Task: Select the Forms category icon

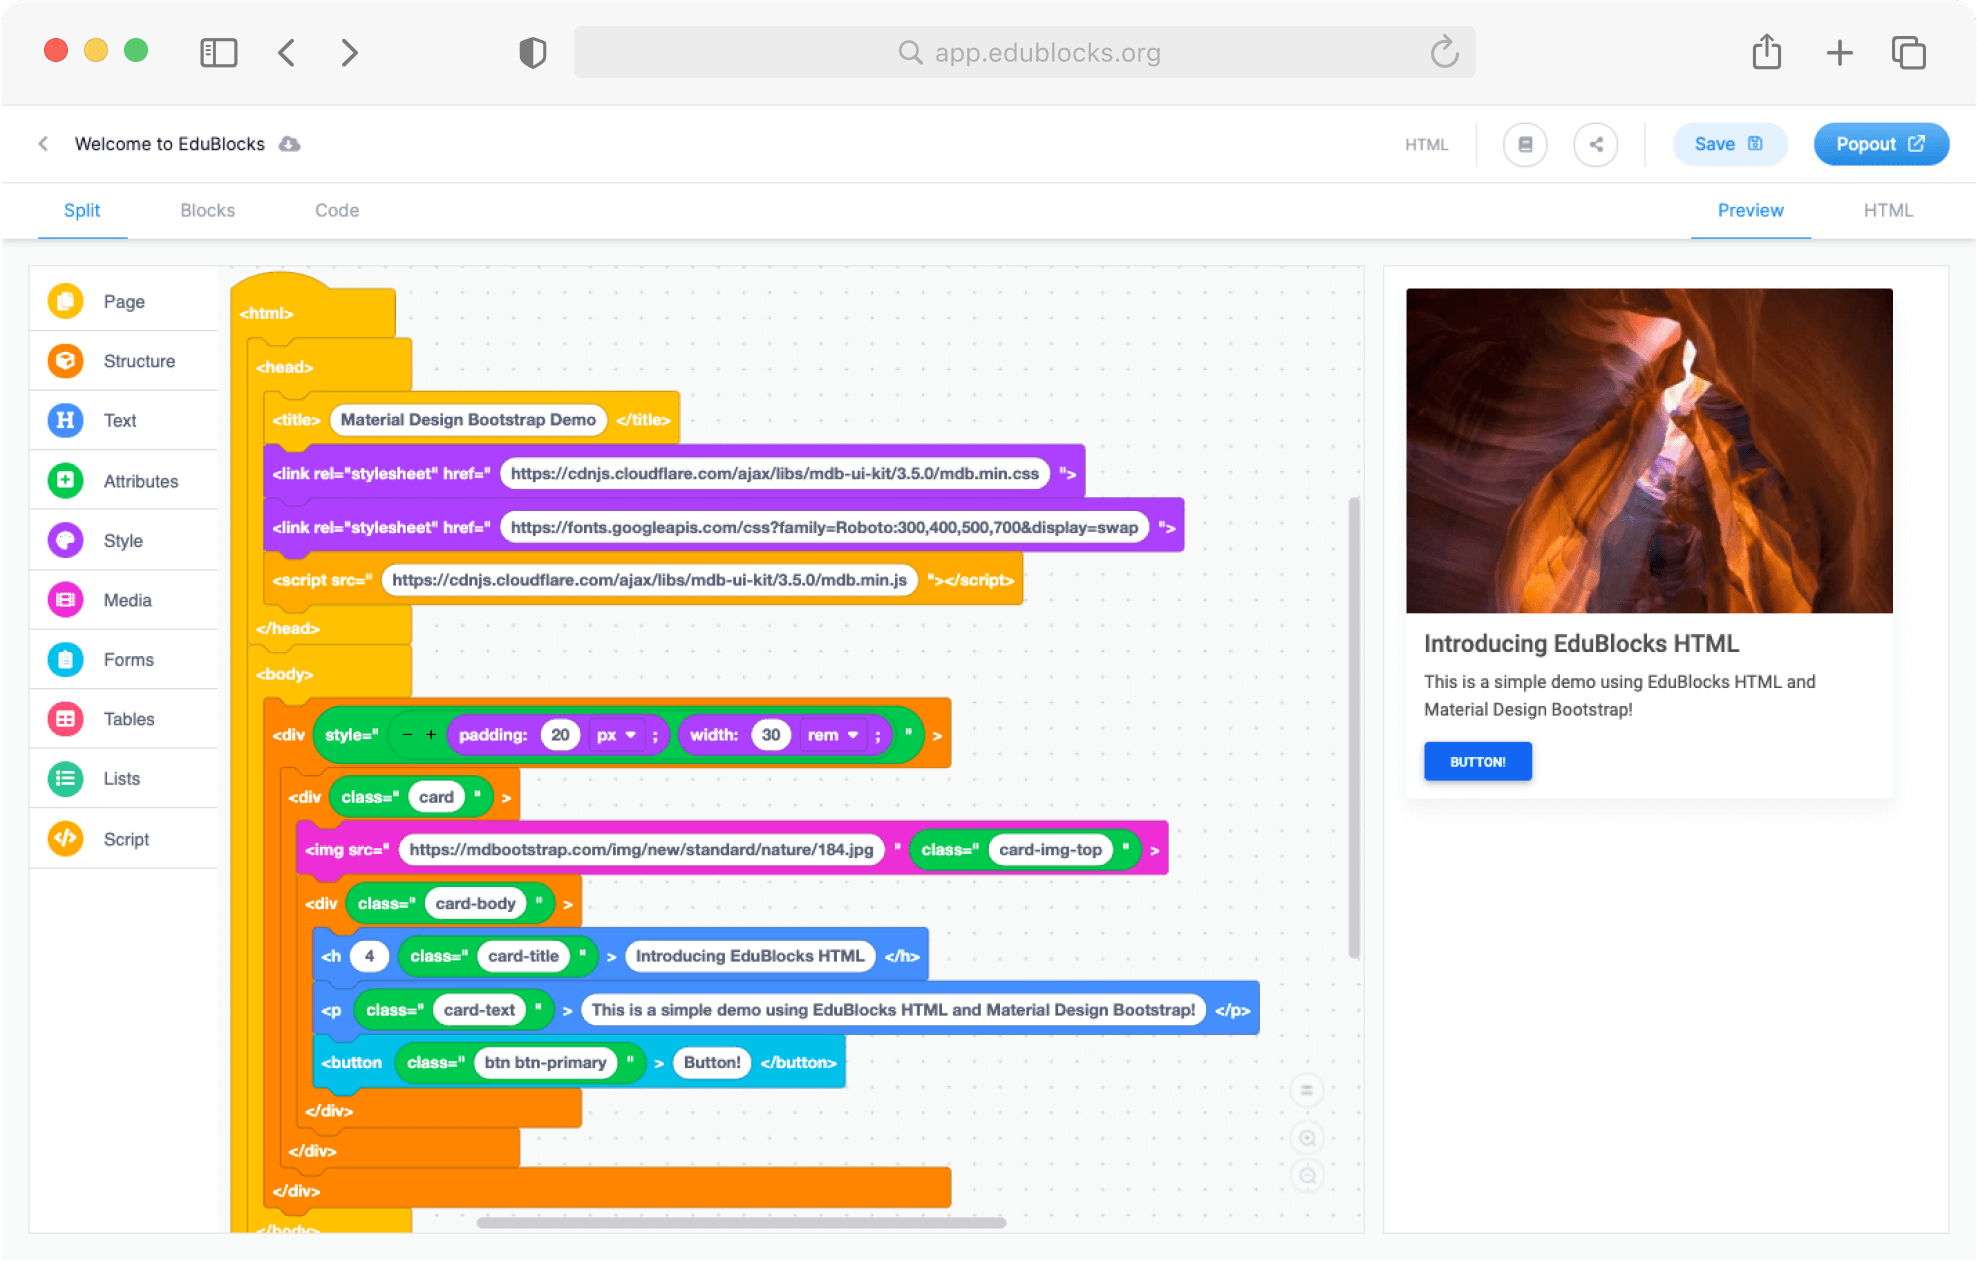Action: pyautogui.click(x=66, y=659)
